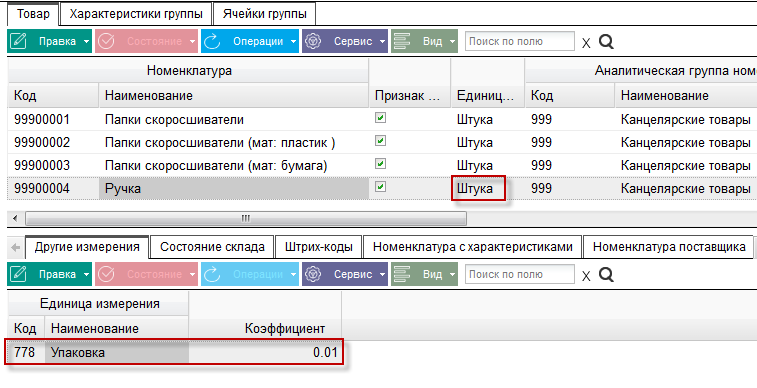
Task: Expand the lower Сервис dropdown arrow
Action: coord(382,275)
